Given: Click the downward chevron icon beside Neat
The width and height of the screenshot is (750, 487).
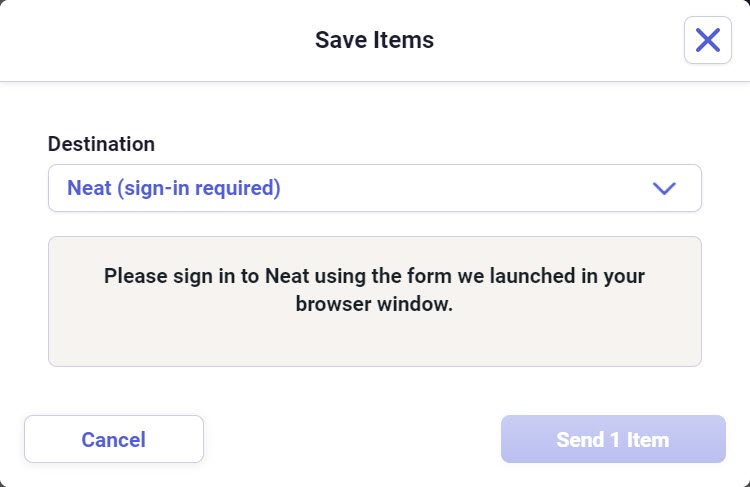Looking at the screenshot, I should tap(664, 188).
